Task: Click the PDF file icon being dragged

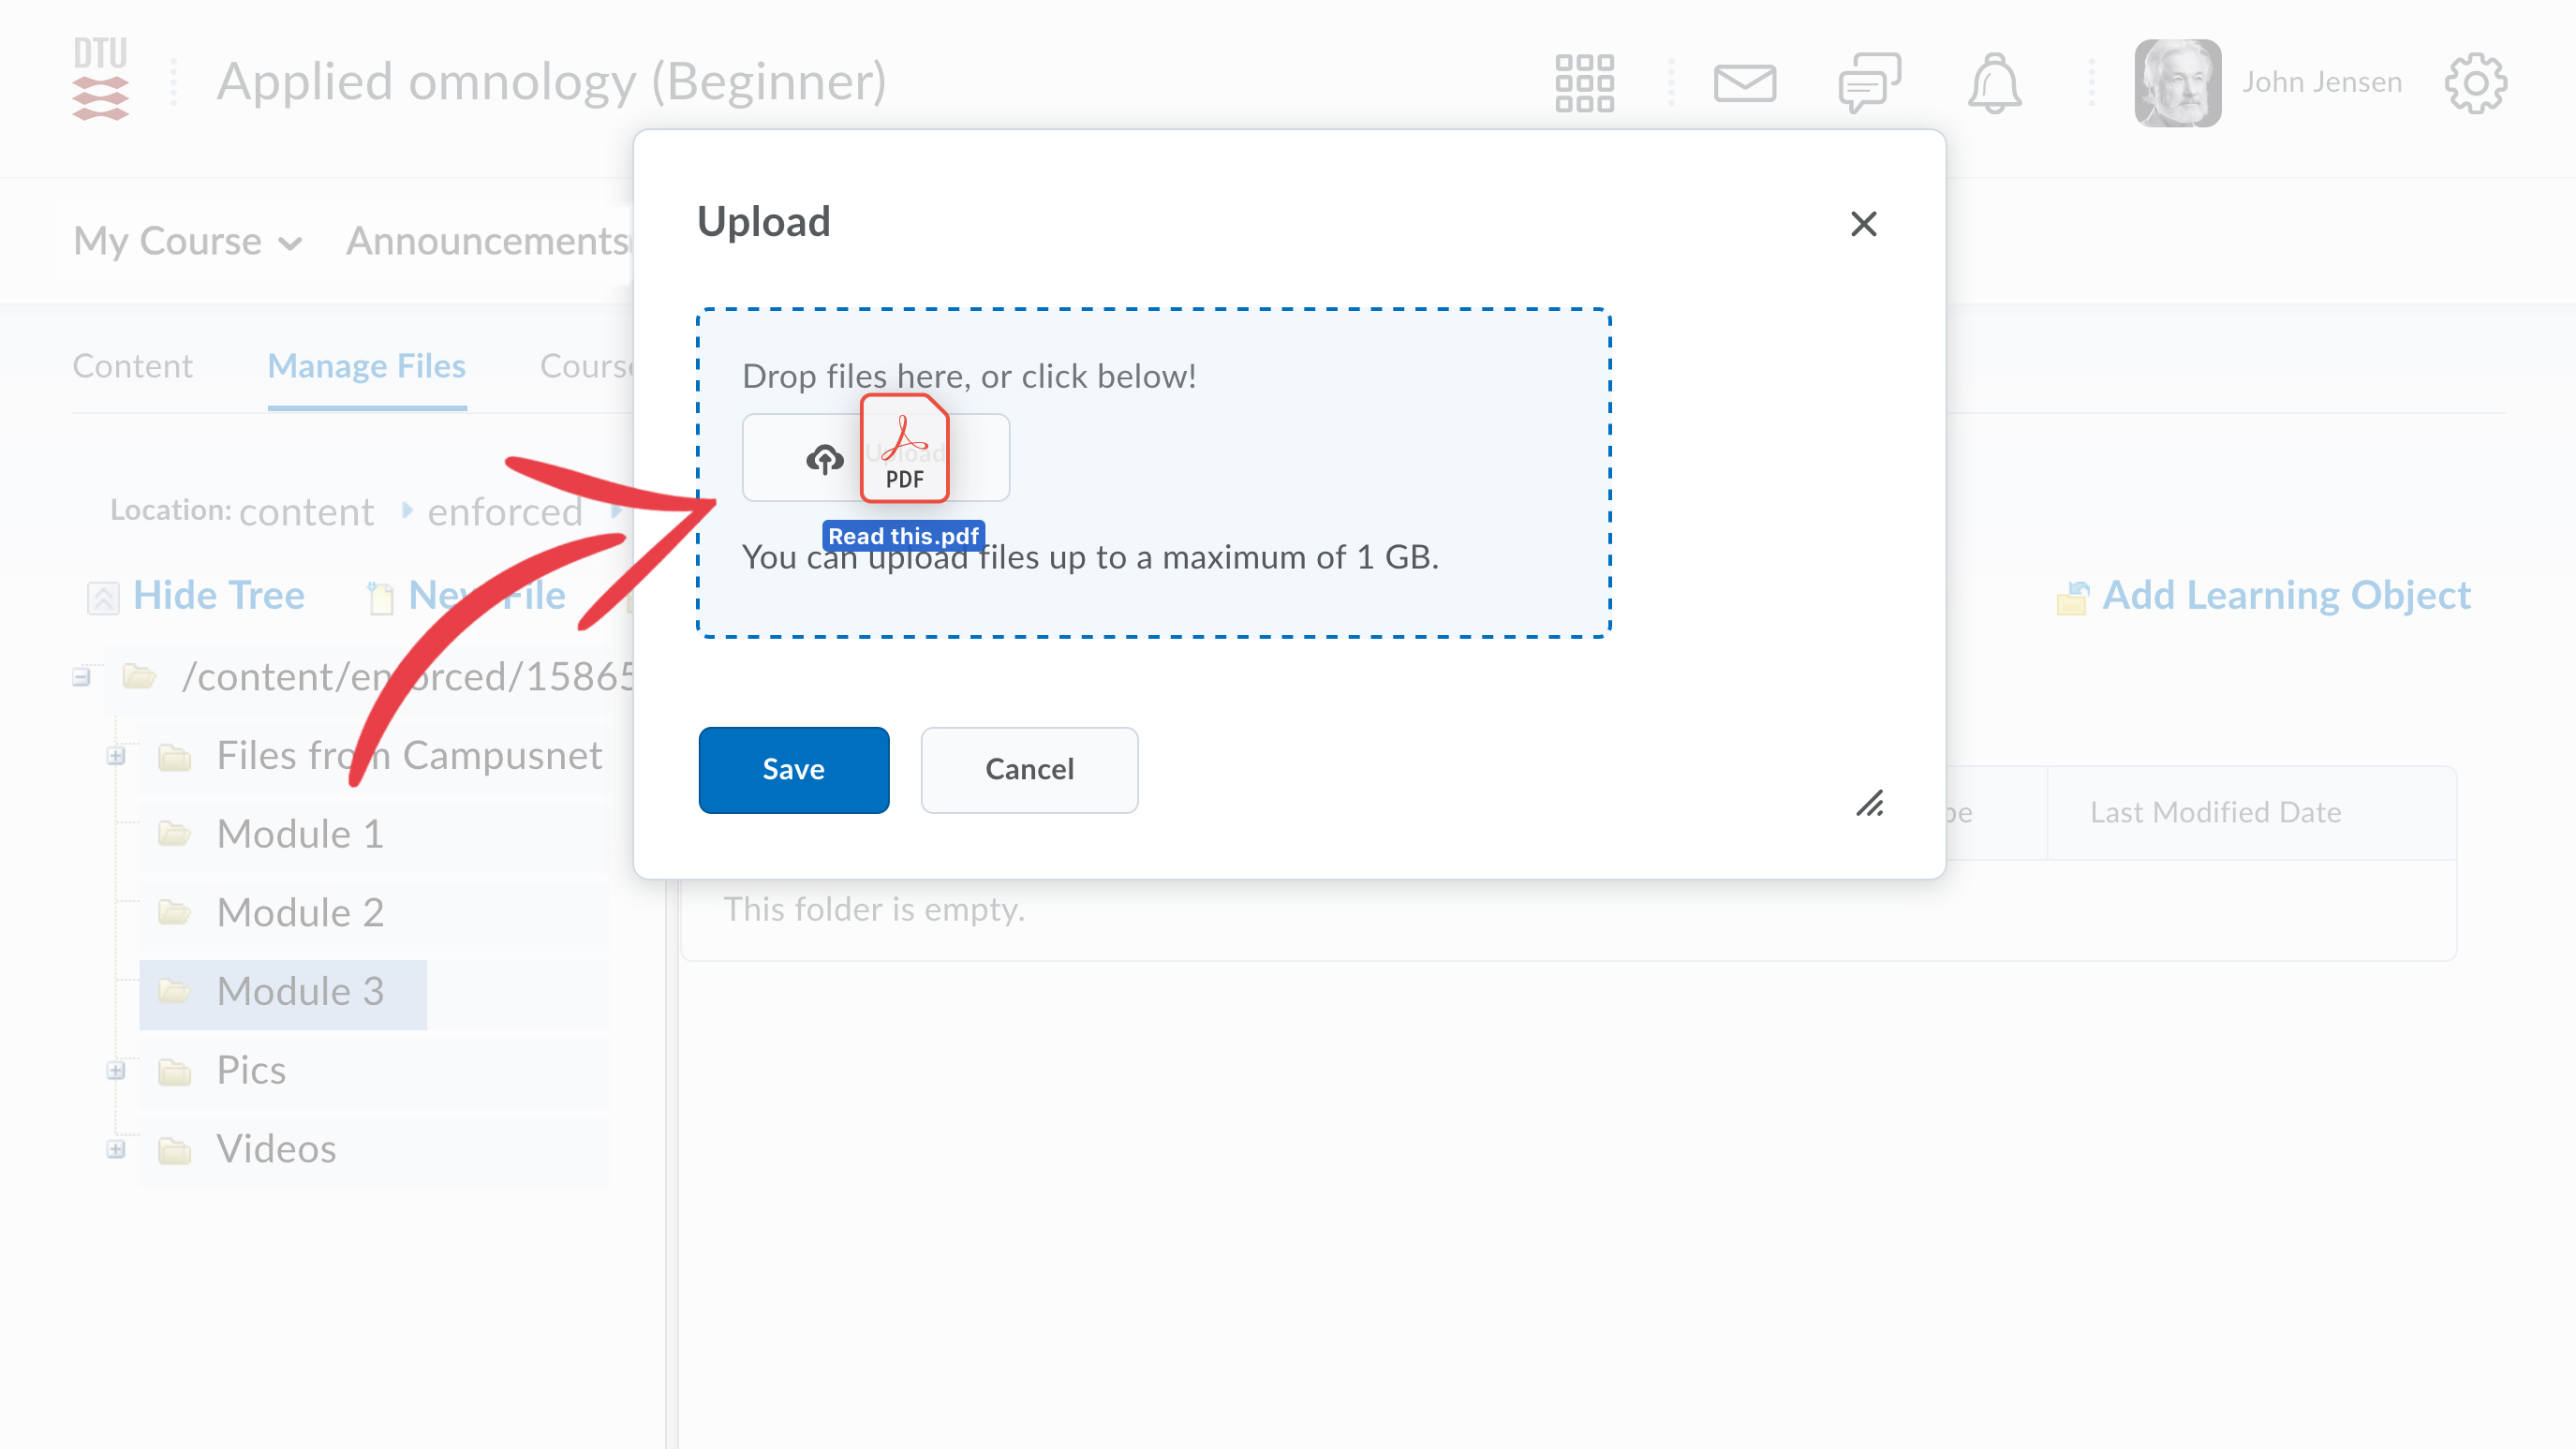Action: [904, 449]
